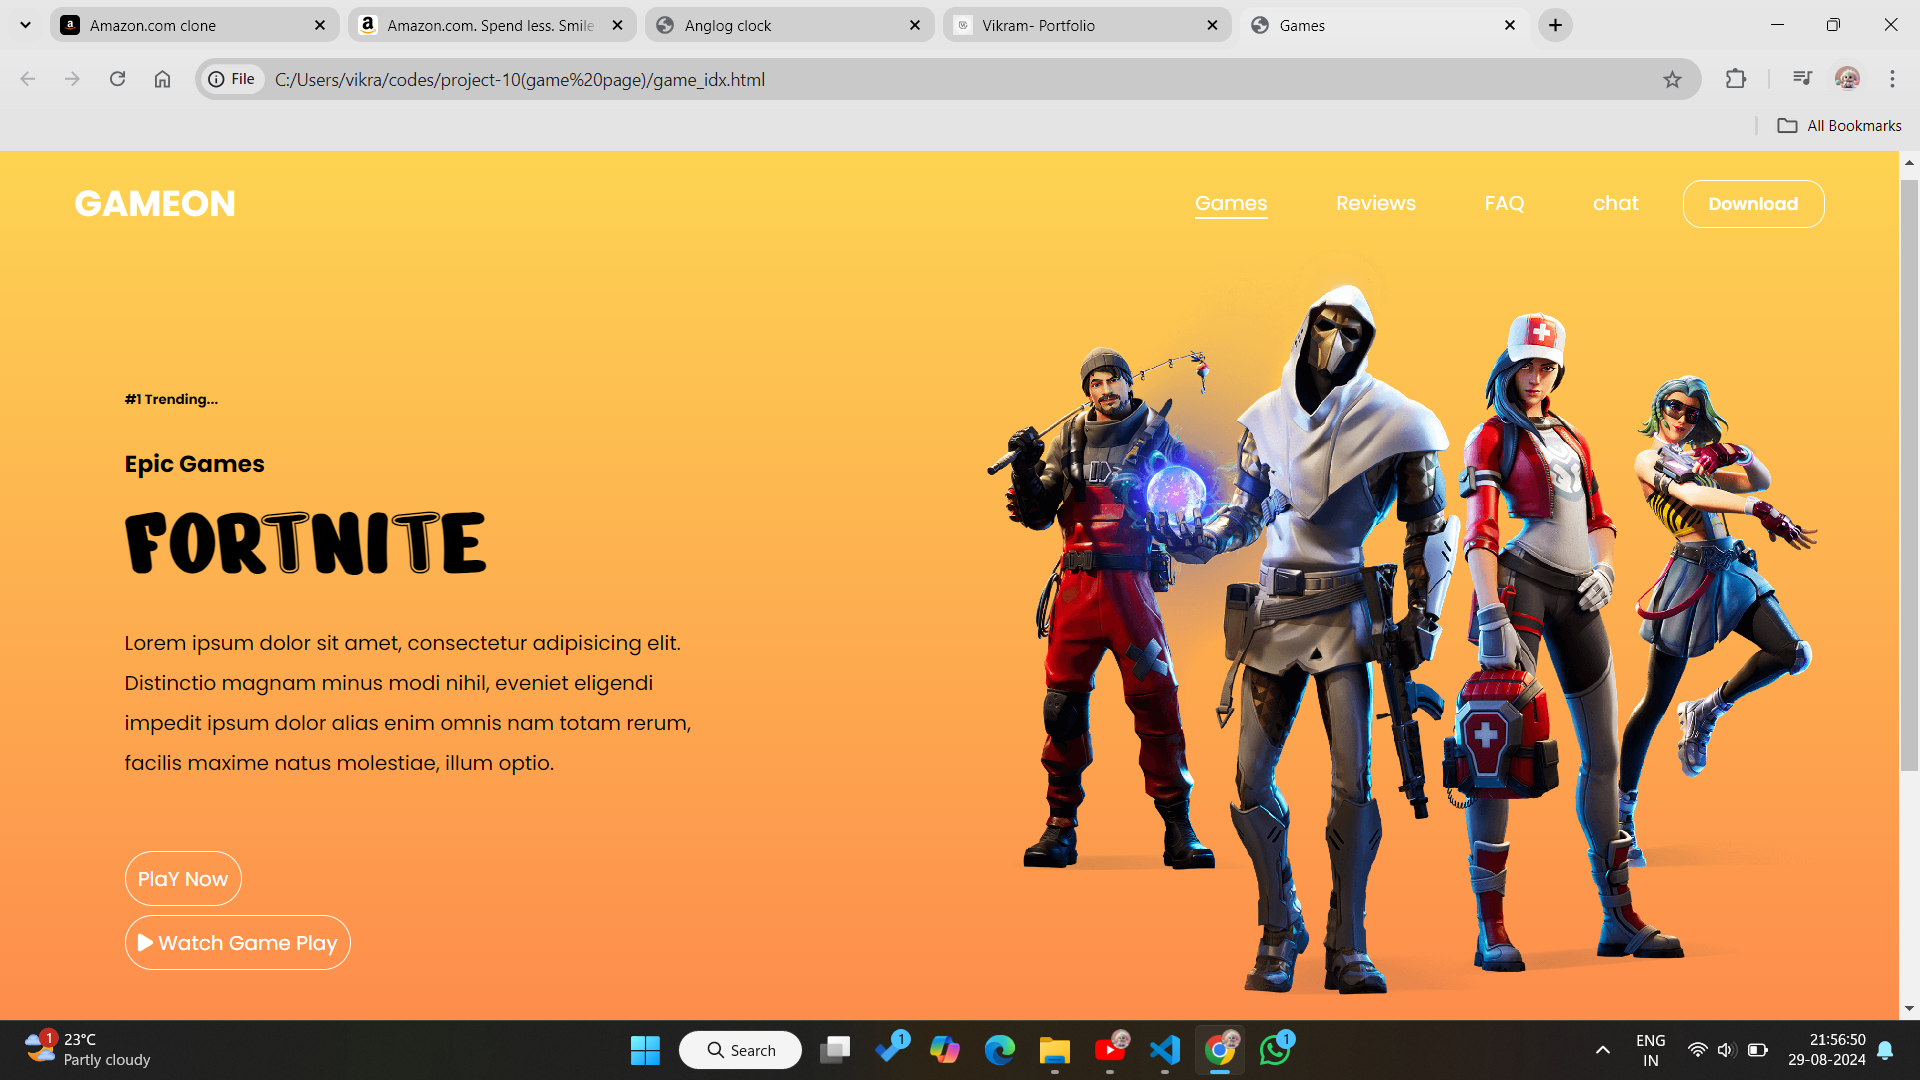This screenshot has width=1920, height=1080.
Task: Open Microsoft Edge in the taskbar
Action: (1000, 1050)
